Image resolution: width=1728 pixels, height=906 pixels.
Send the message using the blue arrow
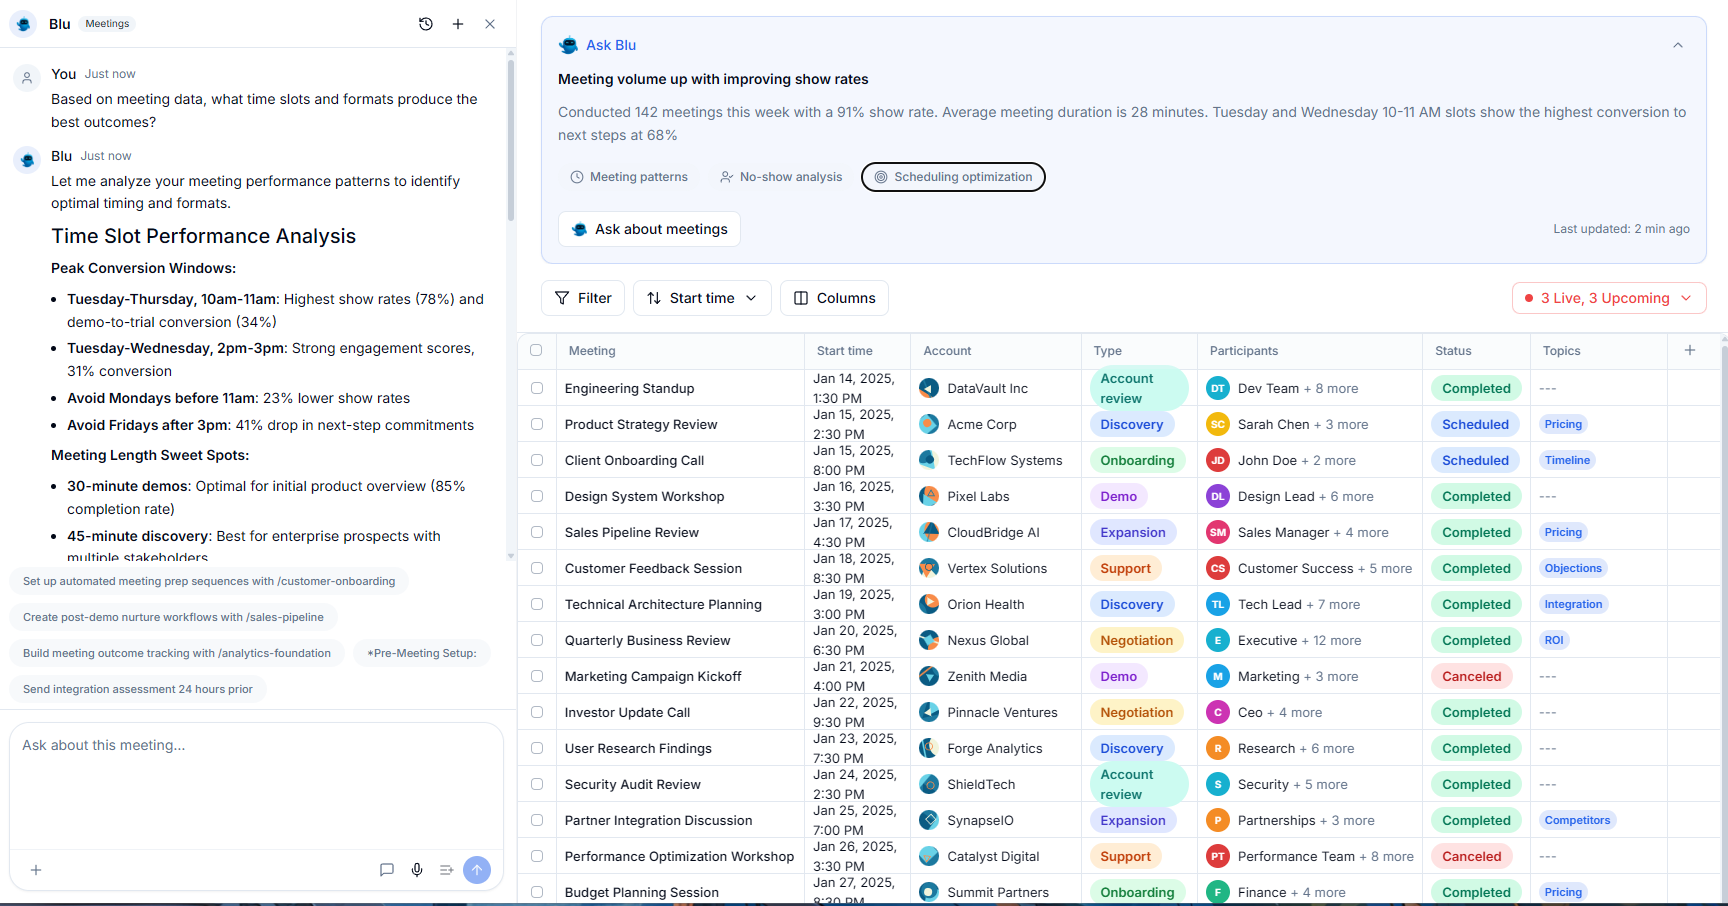click(477, 870)
